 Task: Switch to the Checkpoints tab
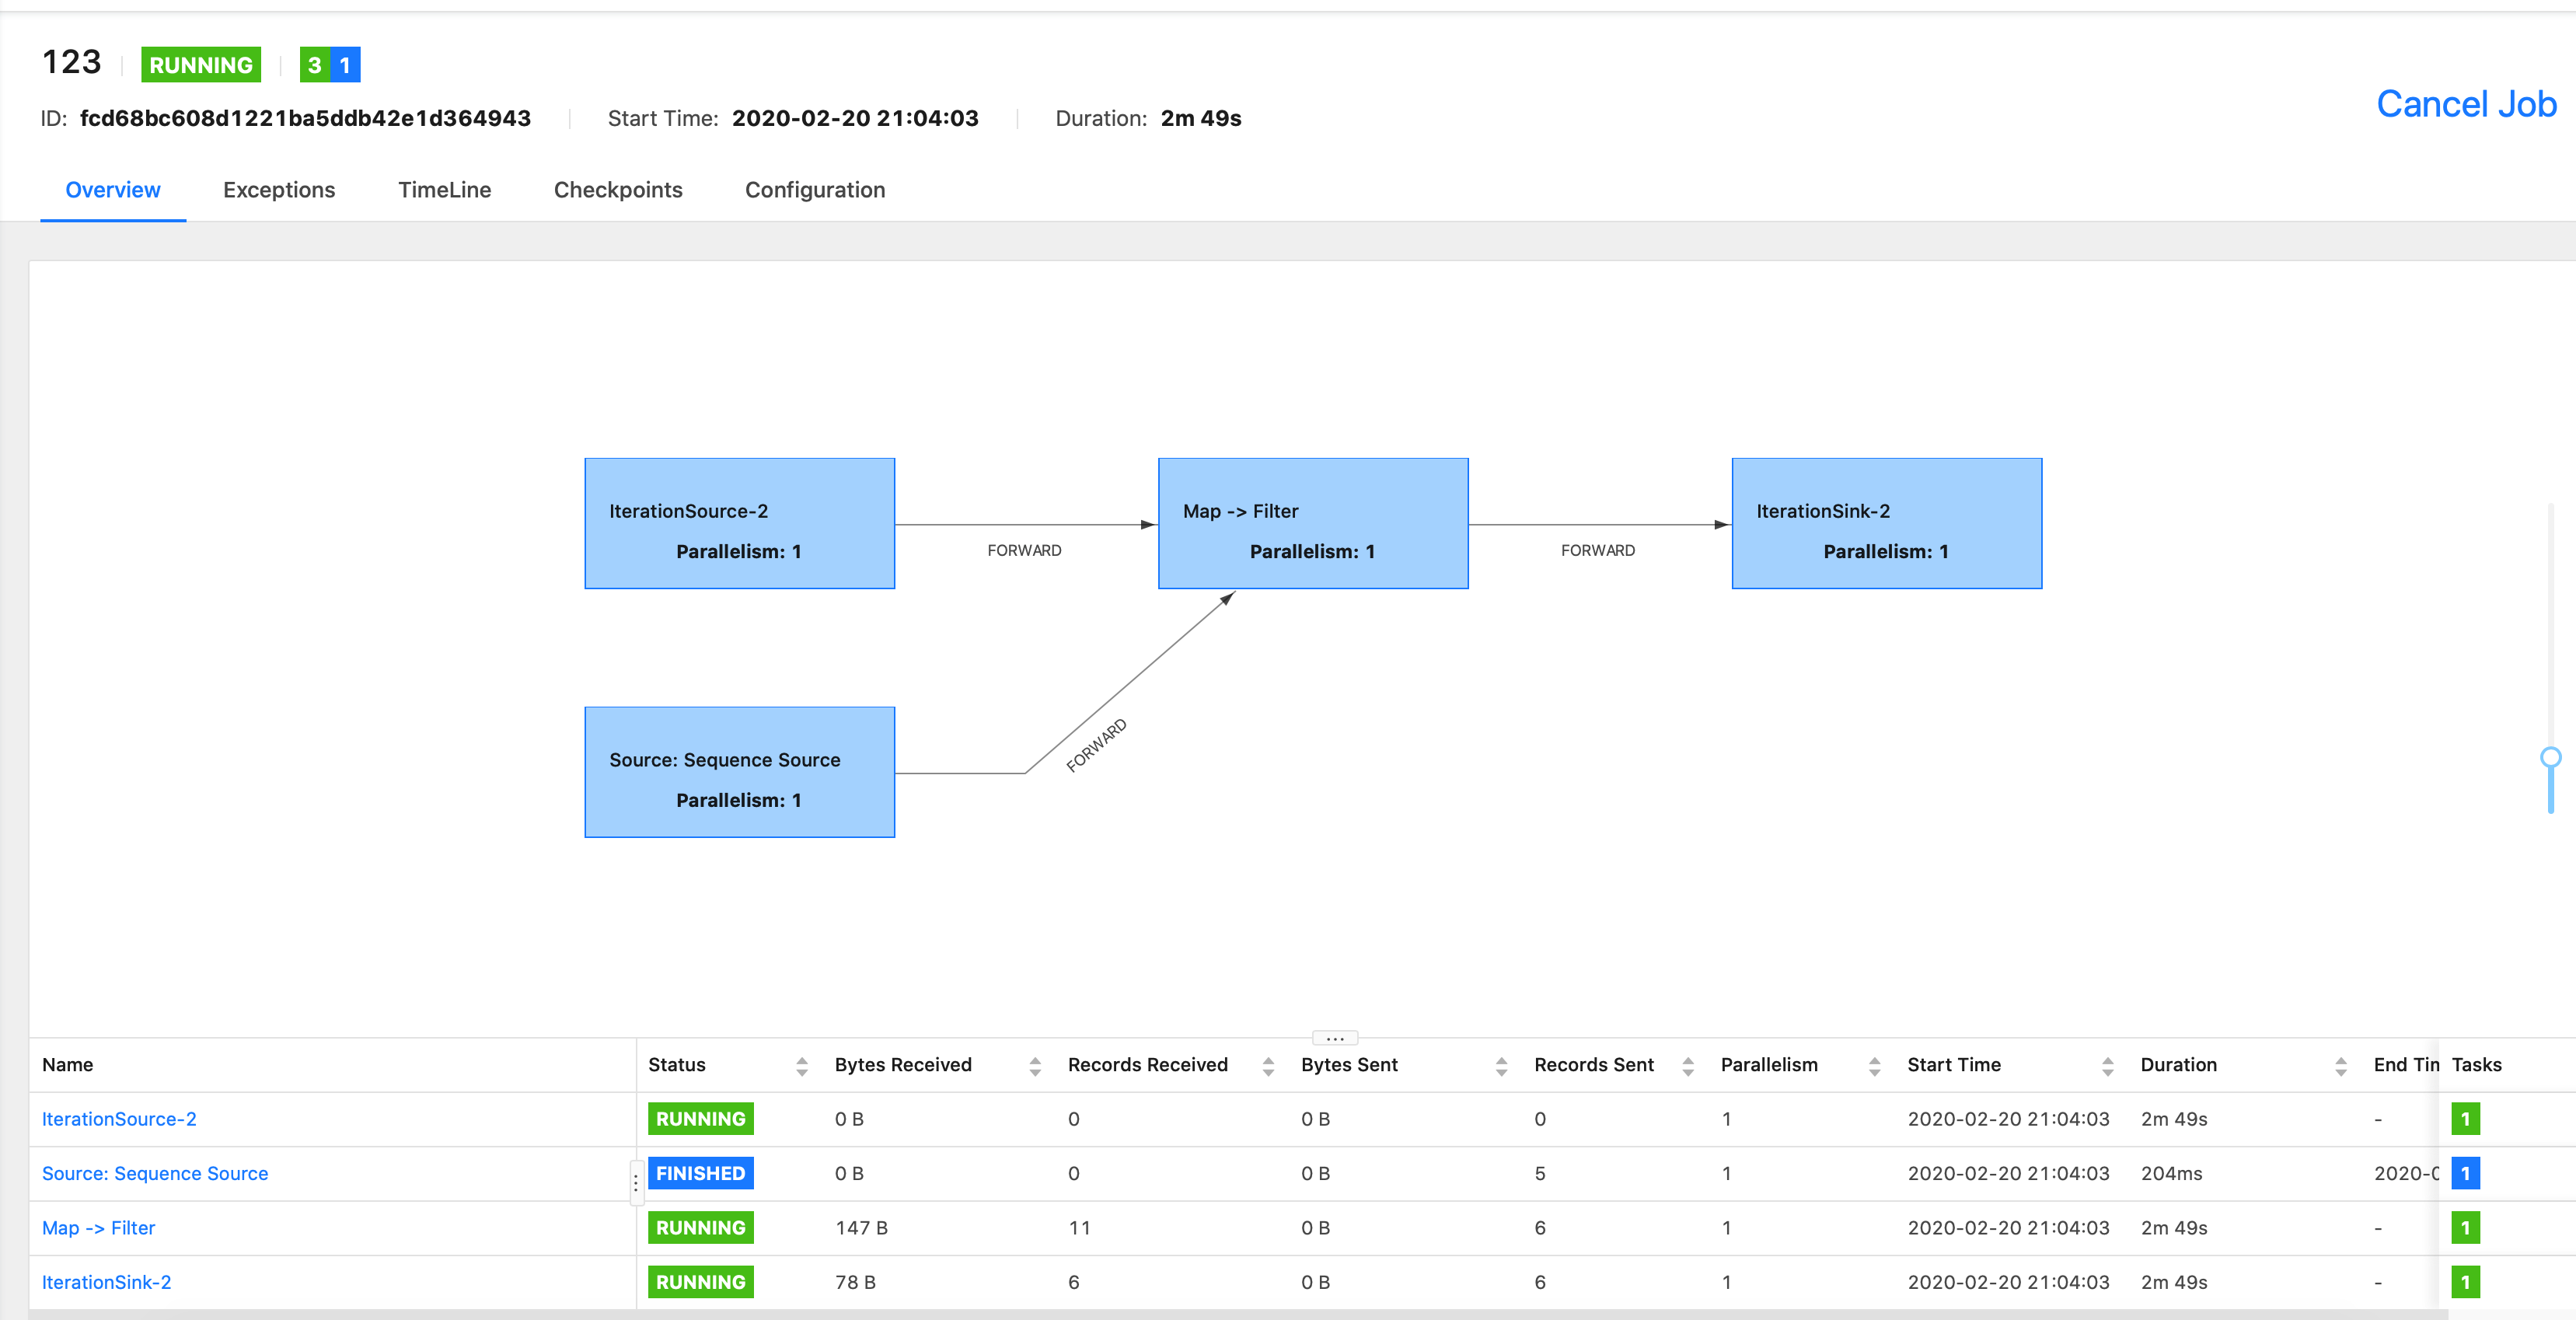[617, 190]
